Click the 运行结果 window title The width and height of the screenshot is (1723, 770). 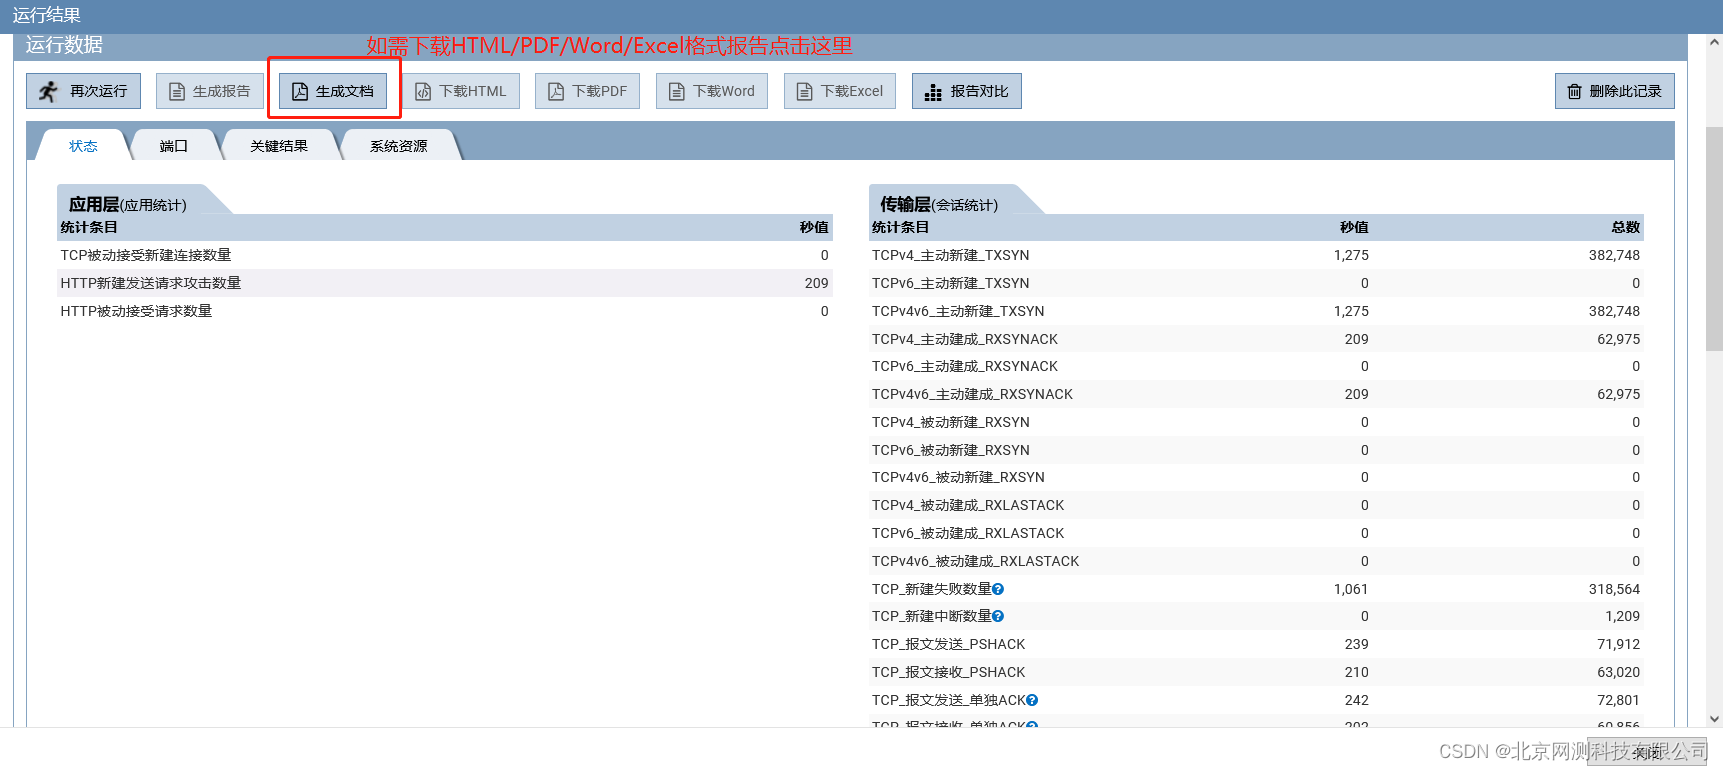pyautogui.click(x=47, y=15)
